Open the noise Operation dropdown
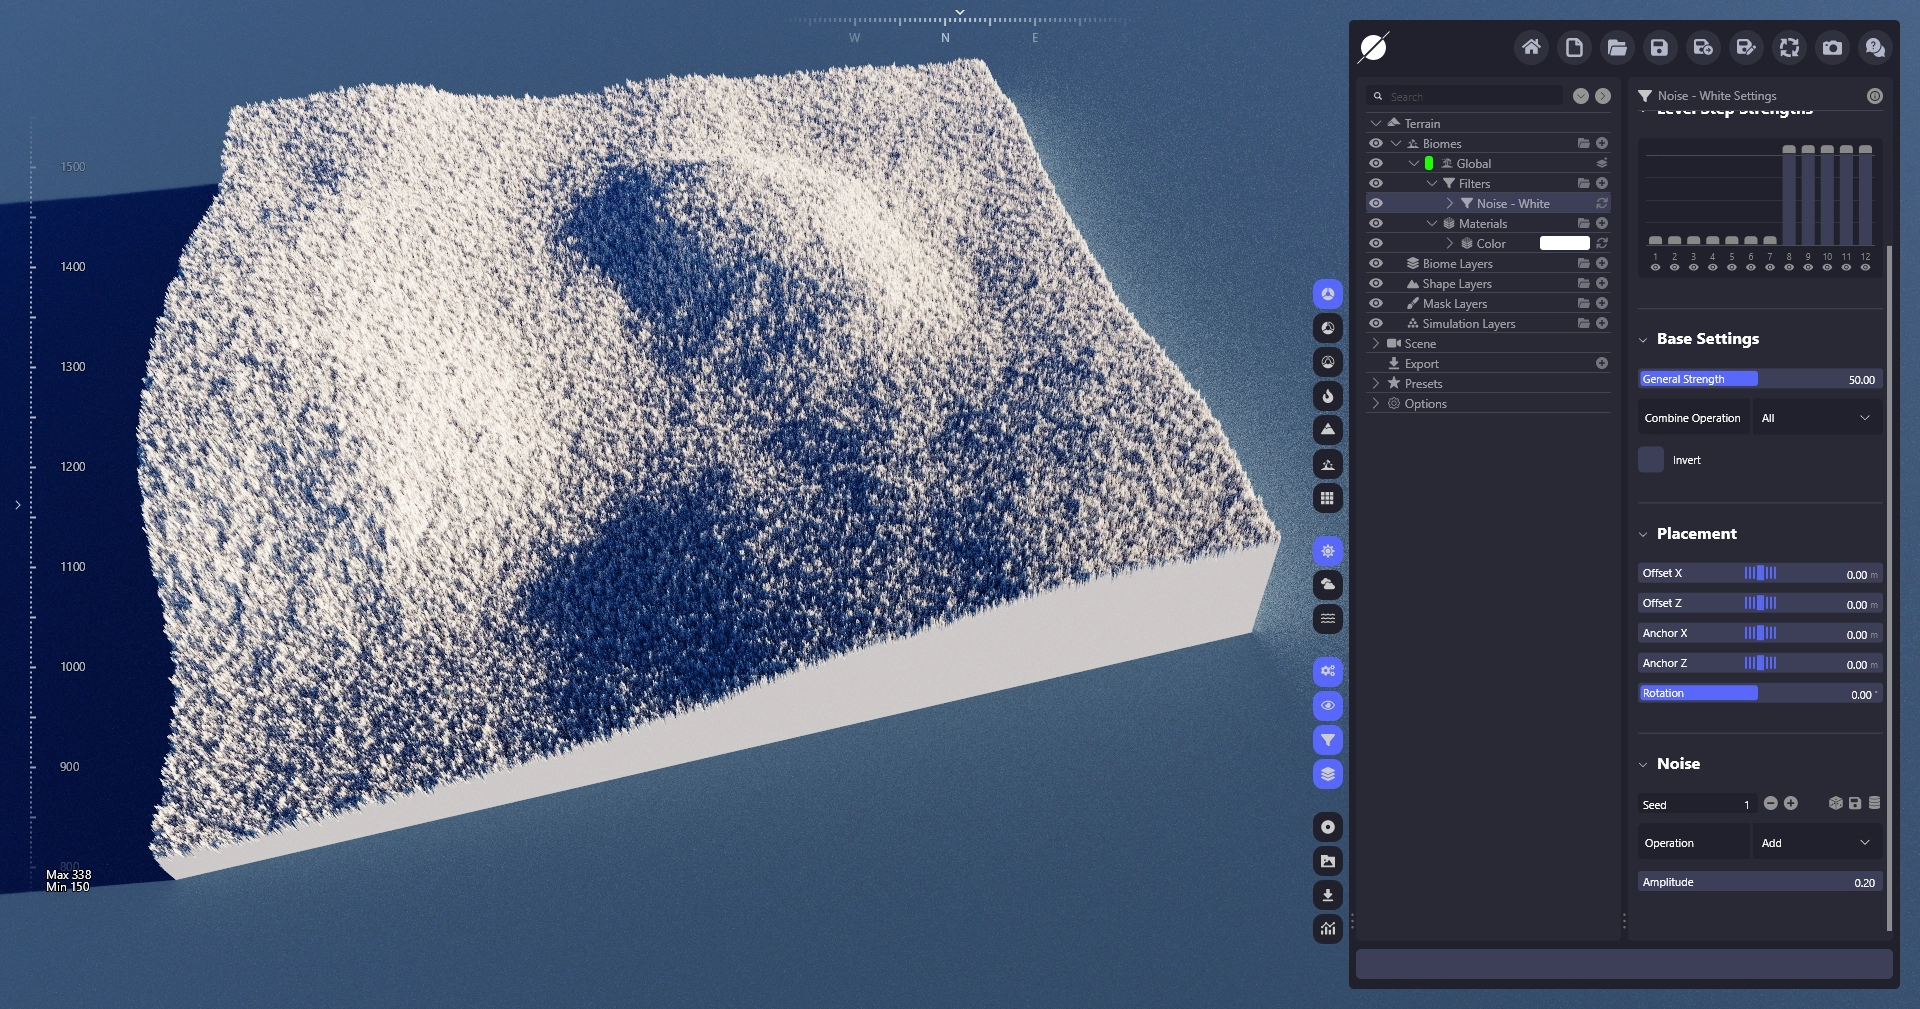 tap(1815, 843)
